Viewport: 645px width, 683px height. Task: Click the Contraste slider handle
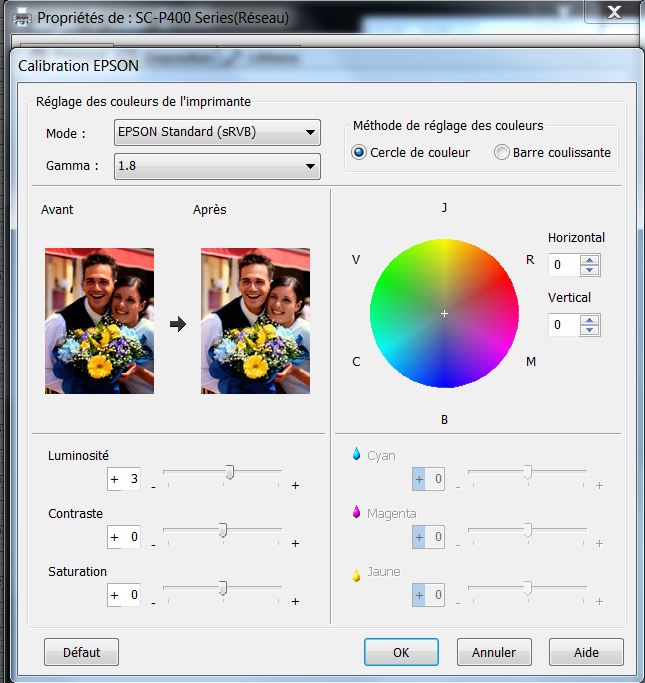(x=223, y=530)
